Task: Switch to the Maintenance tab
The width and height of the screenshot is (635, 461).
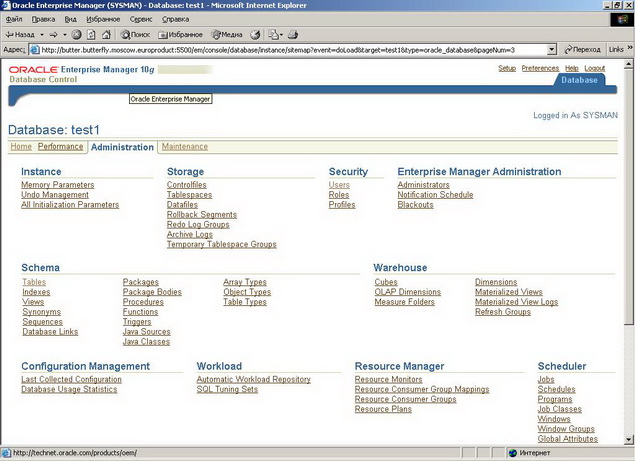Action: [185, 147]
